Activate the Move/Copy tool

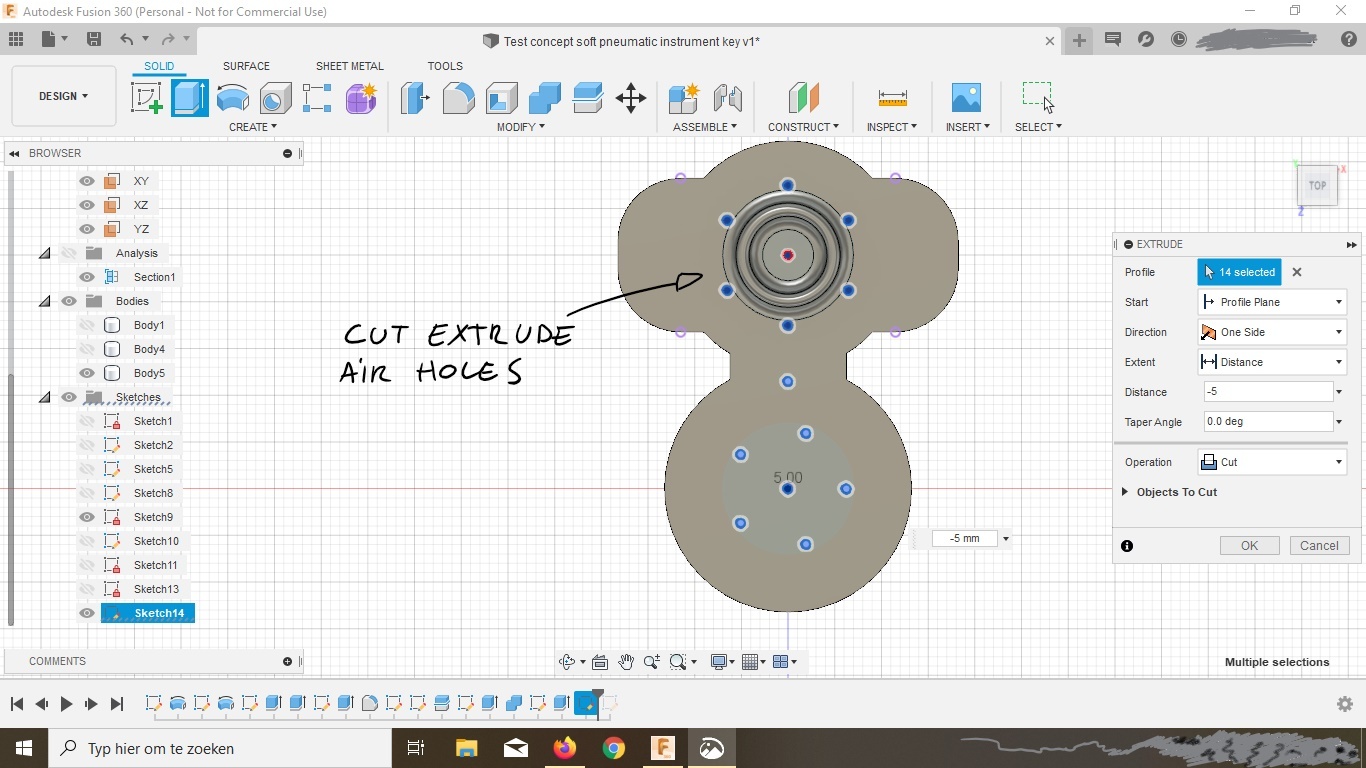click(x=631, y=98)
